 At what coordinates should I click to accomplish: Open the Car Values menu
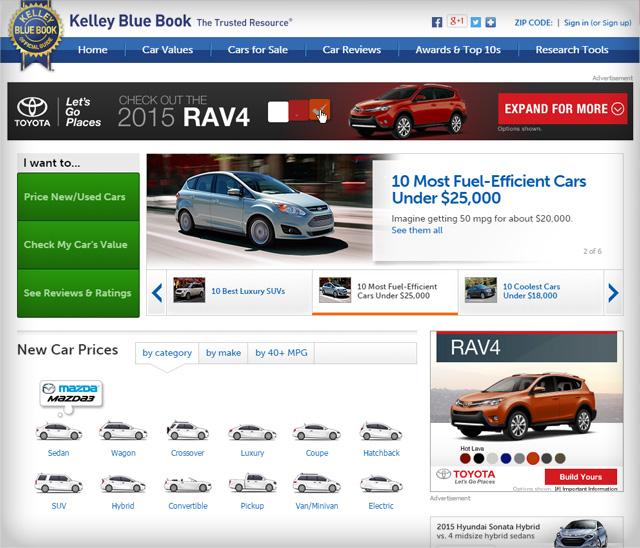pos(167,50)
